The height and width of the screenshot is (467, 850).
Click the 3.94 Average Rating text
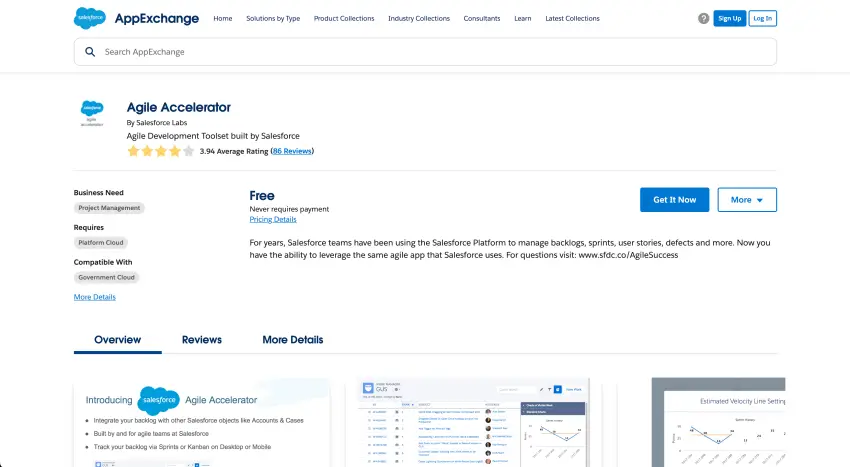(234, 151)
